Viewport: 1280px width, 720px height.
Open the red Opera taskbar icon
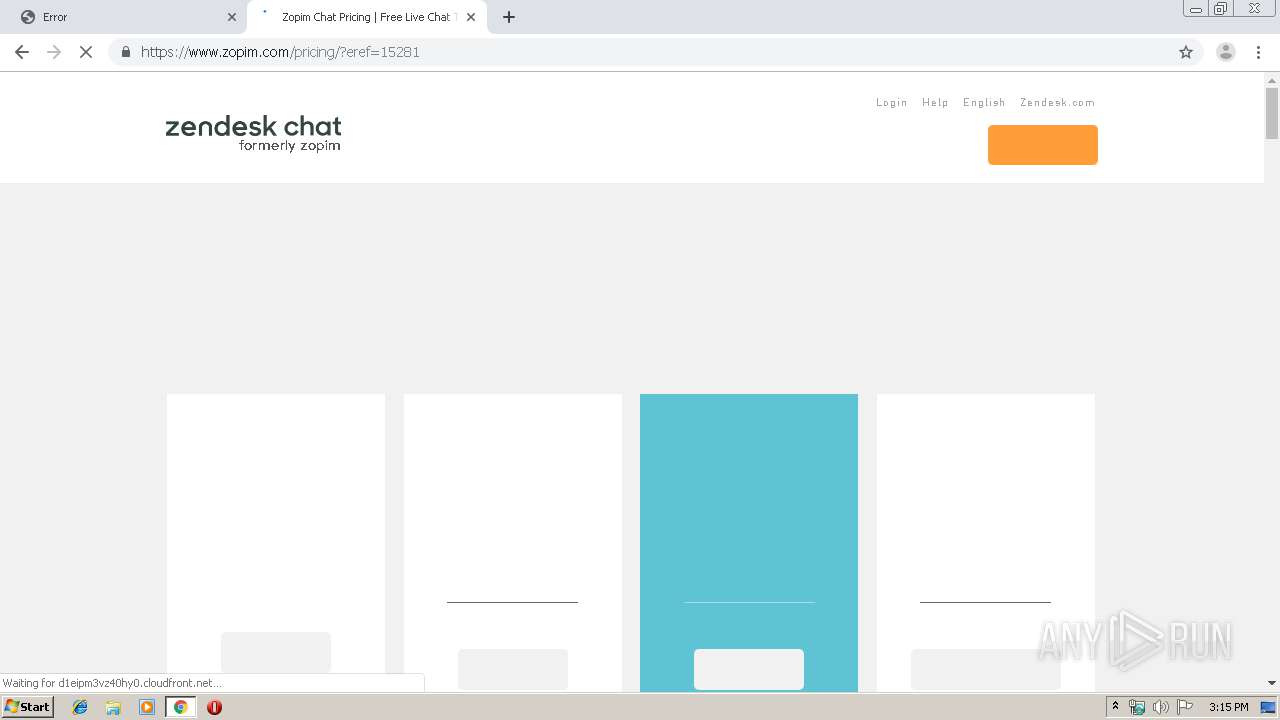(214, 707)
